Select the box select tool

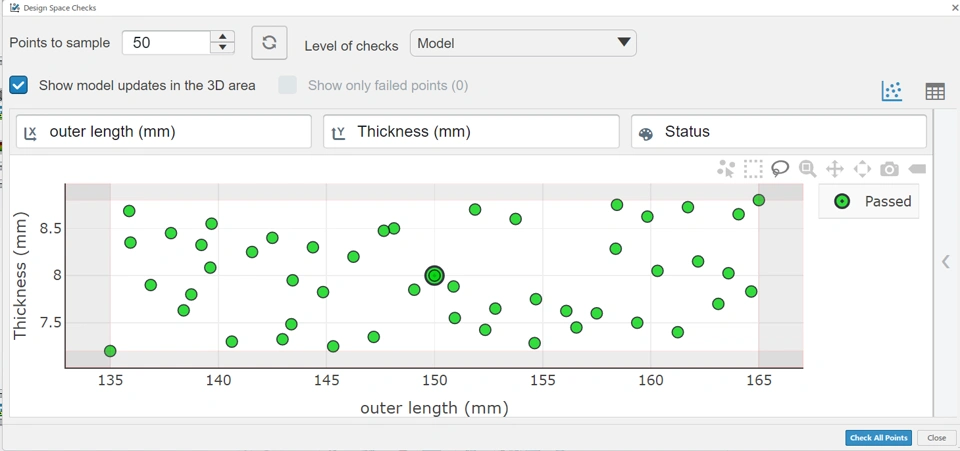(x=753, y=169)
